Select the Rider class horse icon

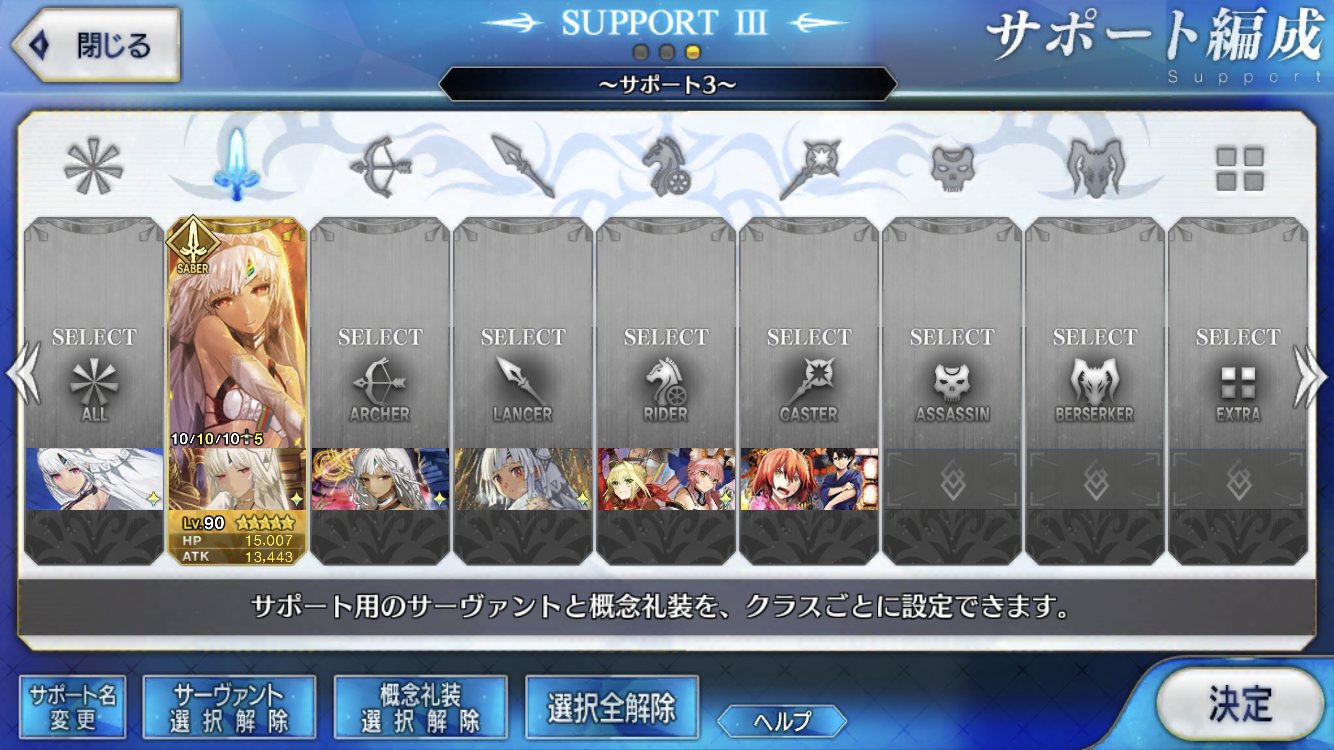pos(665,166)
